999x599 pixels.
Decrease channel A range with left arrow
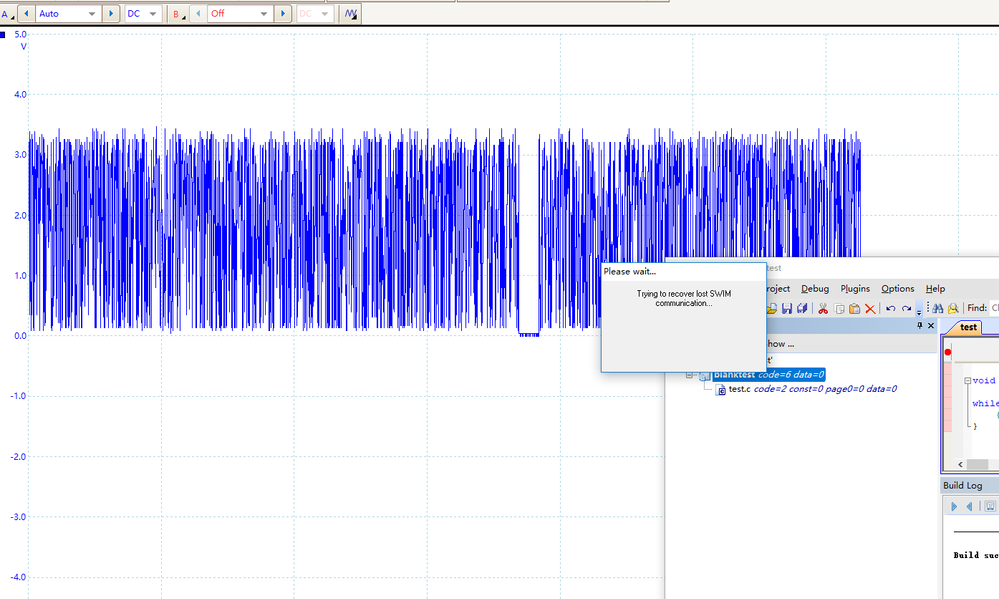tap(27, 13)
